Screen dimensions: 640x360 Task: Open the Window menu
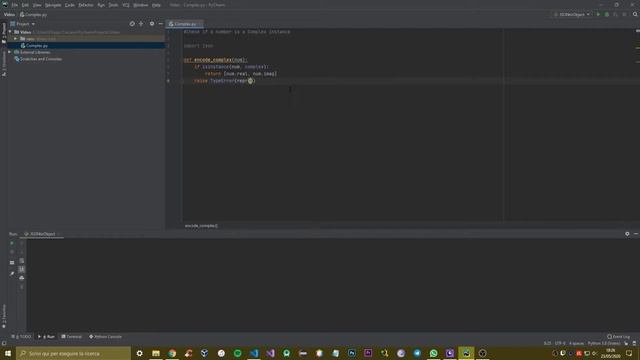pos(141,5)
